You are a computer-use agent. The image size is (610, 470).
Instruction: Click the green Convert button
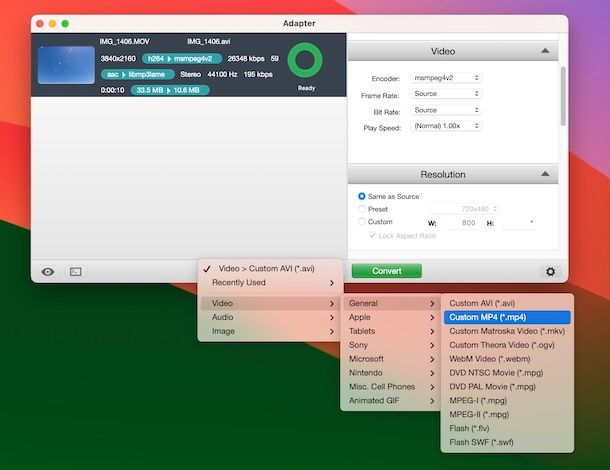point(387,271)
